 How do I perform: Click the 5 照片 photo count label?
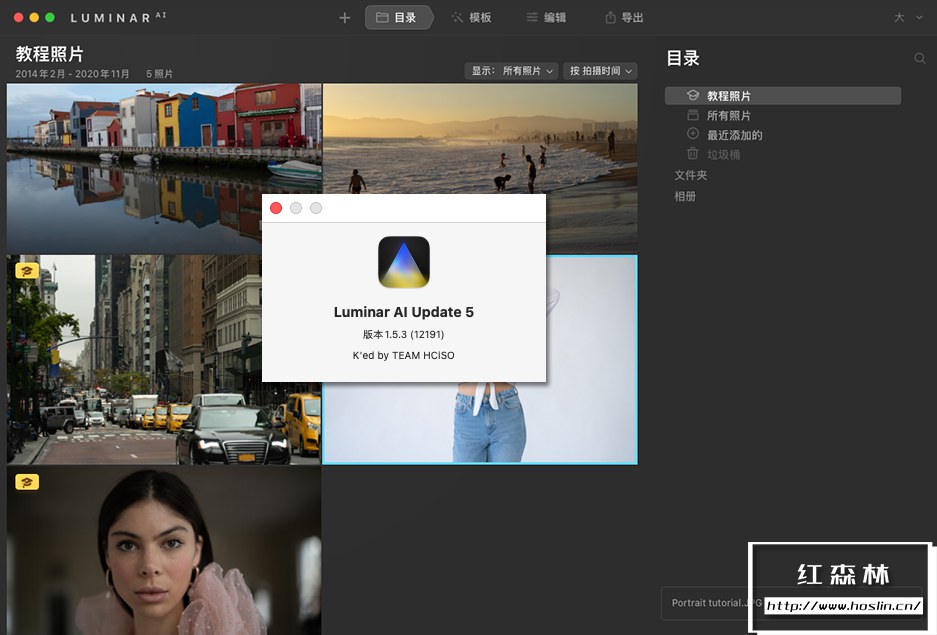click(x=160, y=74)
